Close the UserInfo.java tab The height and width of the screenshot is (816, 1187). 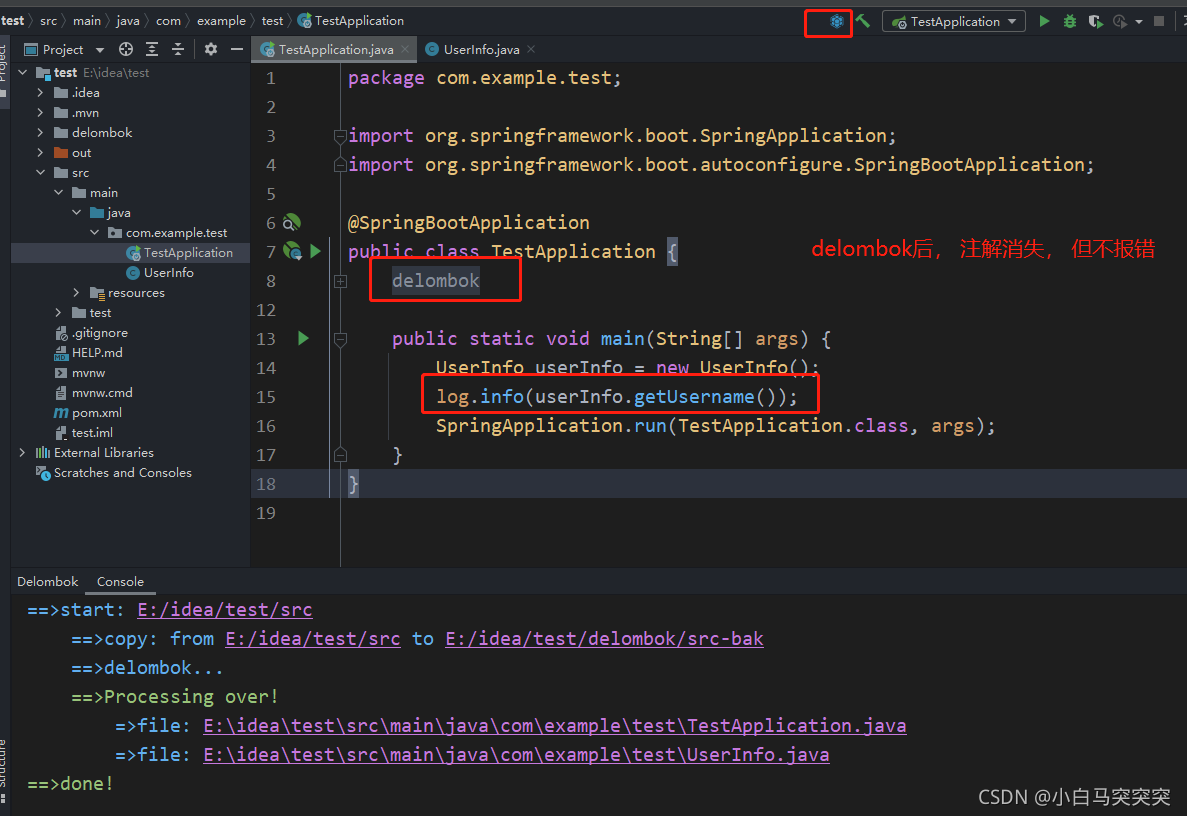[x=531, y=49]
